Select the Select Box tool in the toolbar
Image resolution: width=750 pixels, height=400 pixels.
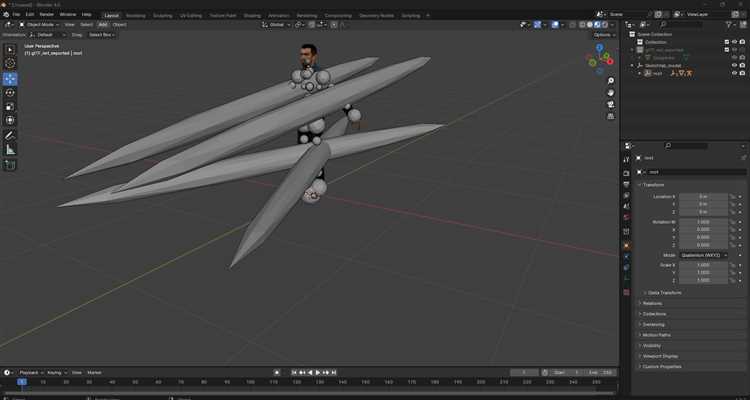pyautogui.click(x=10, y=50)
